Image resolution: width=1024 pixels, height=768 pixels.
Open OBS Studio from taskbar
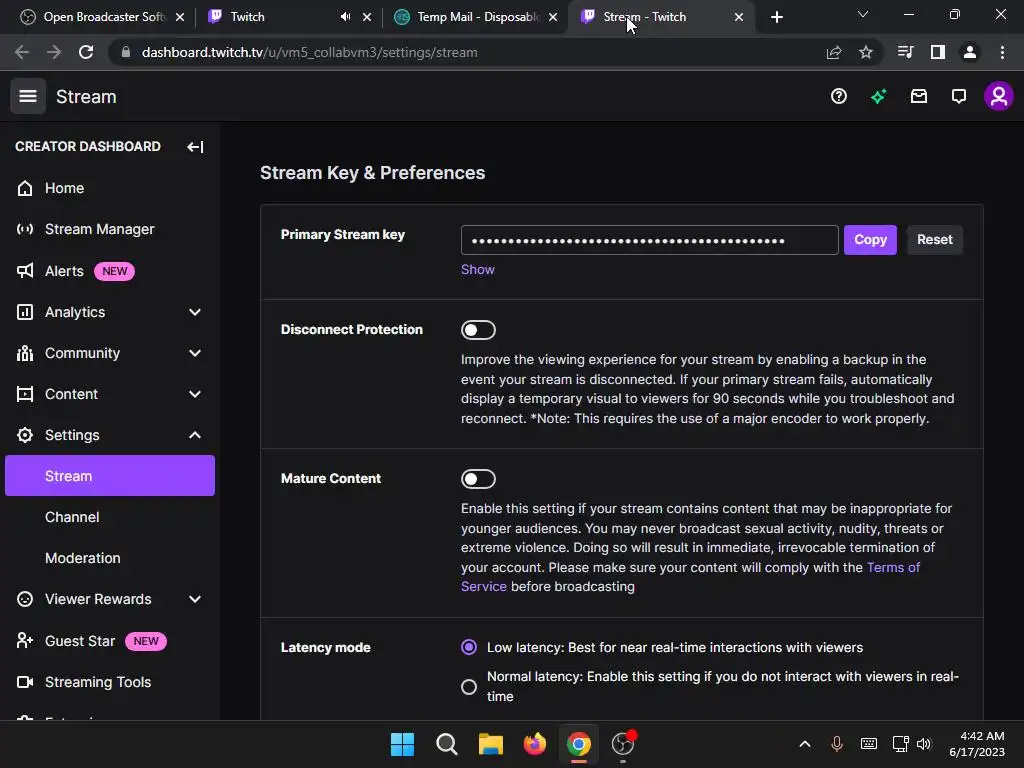(623, 744)
